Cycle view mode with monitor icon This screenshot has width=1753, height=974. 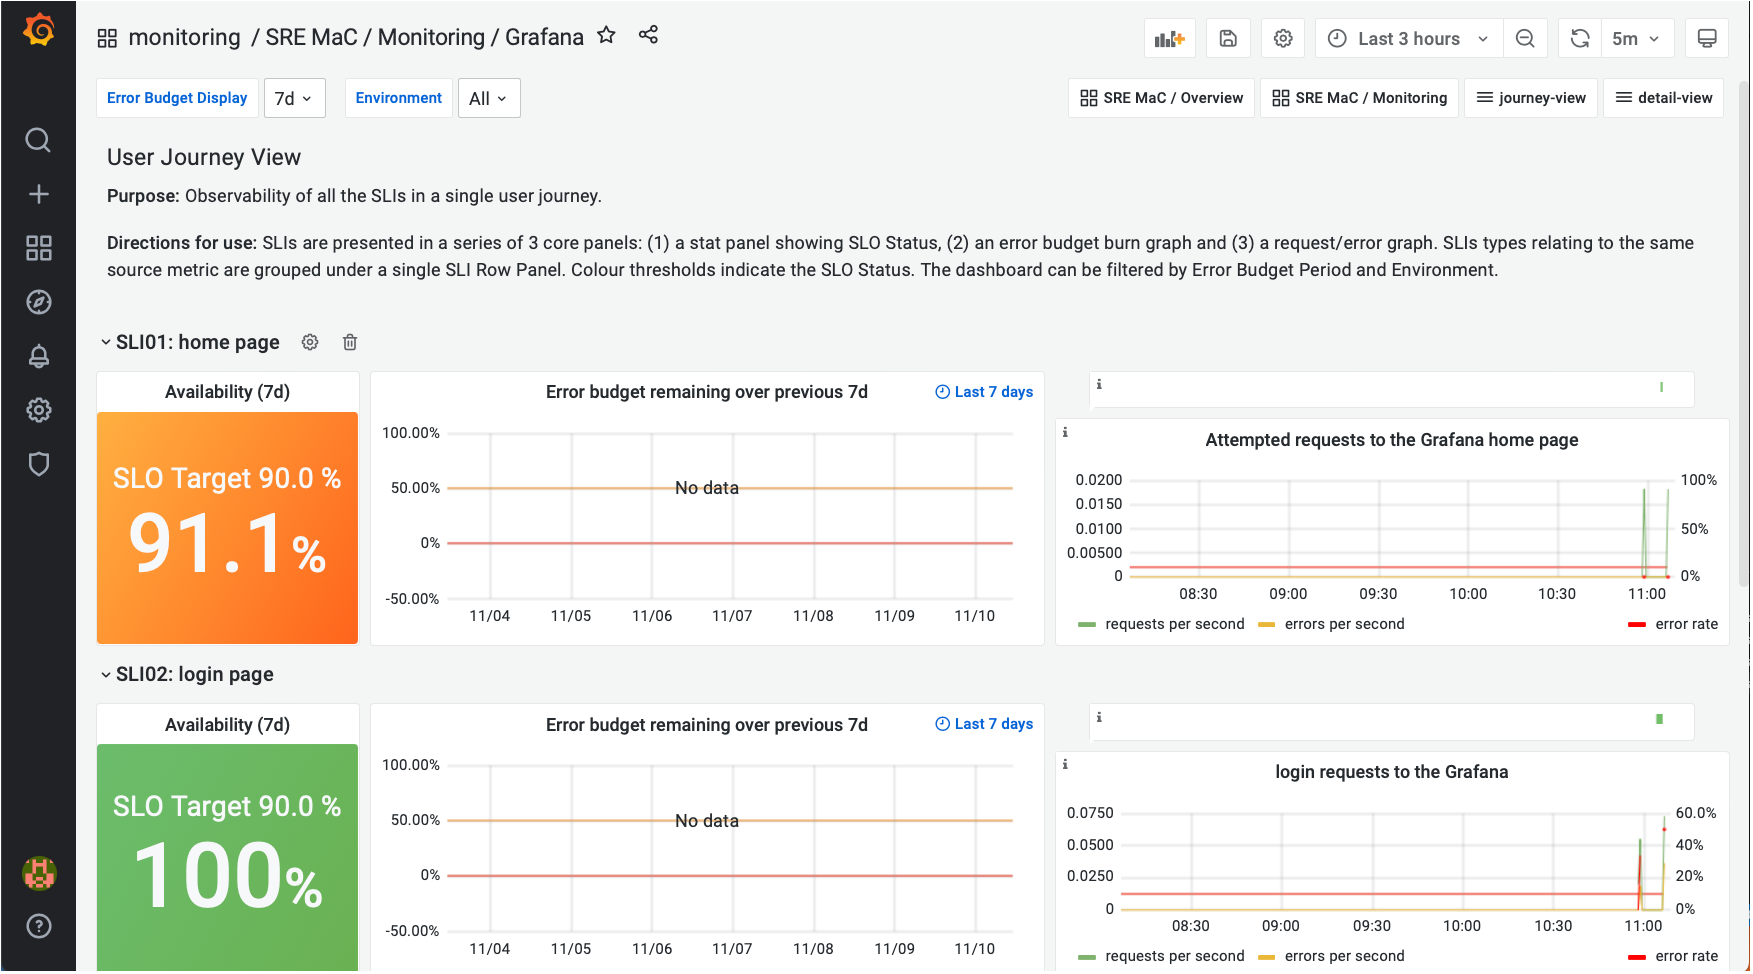1707,39
